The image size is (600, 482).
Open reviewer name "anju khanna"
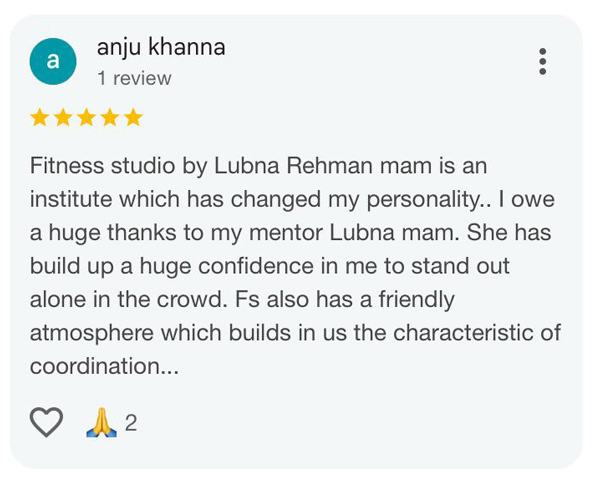click(160, 47)
